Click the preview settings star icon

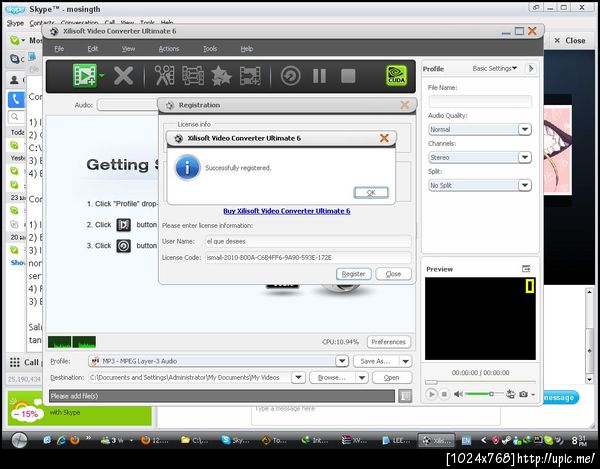[x=510, y=394]
